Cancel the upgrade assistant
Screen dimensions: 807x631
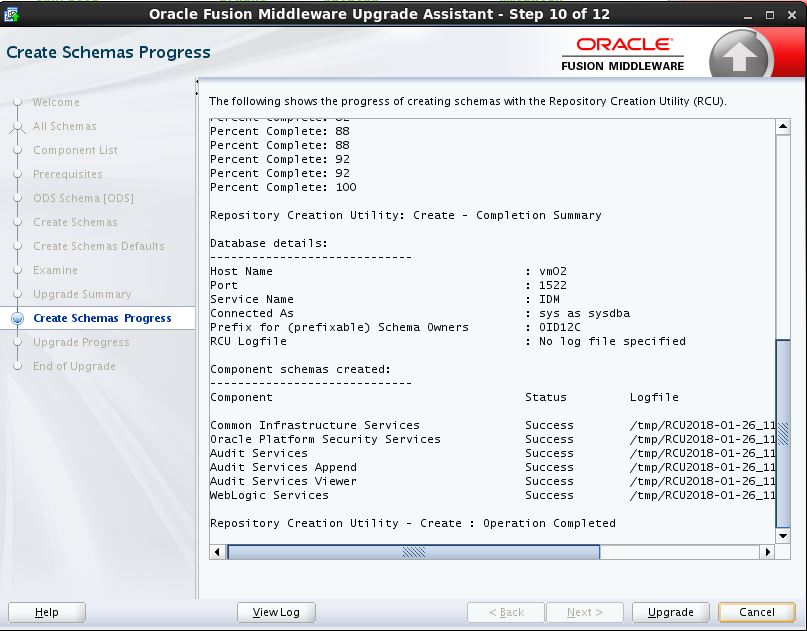click(x=757, y=612)
